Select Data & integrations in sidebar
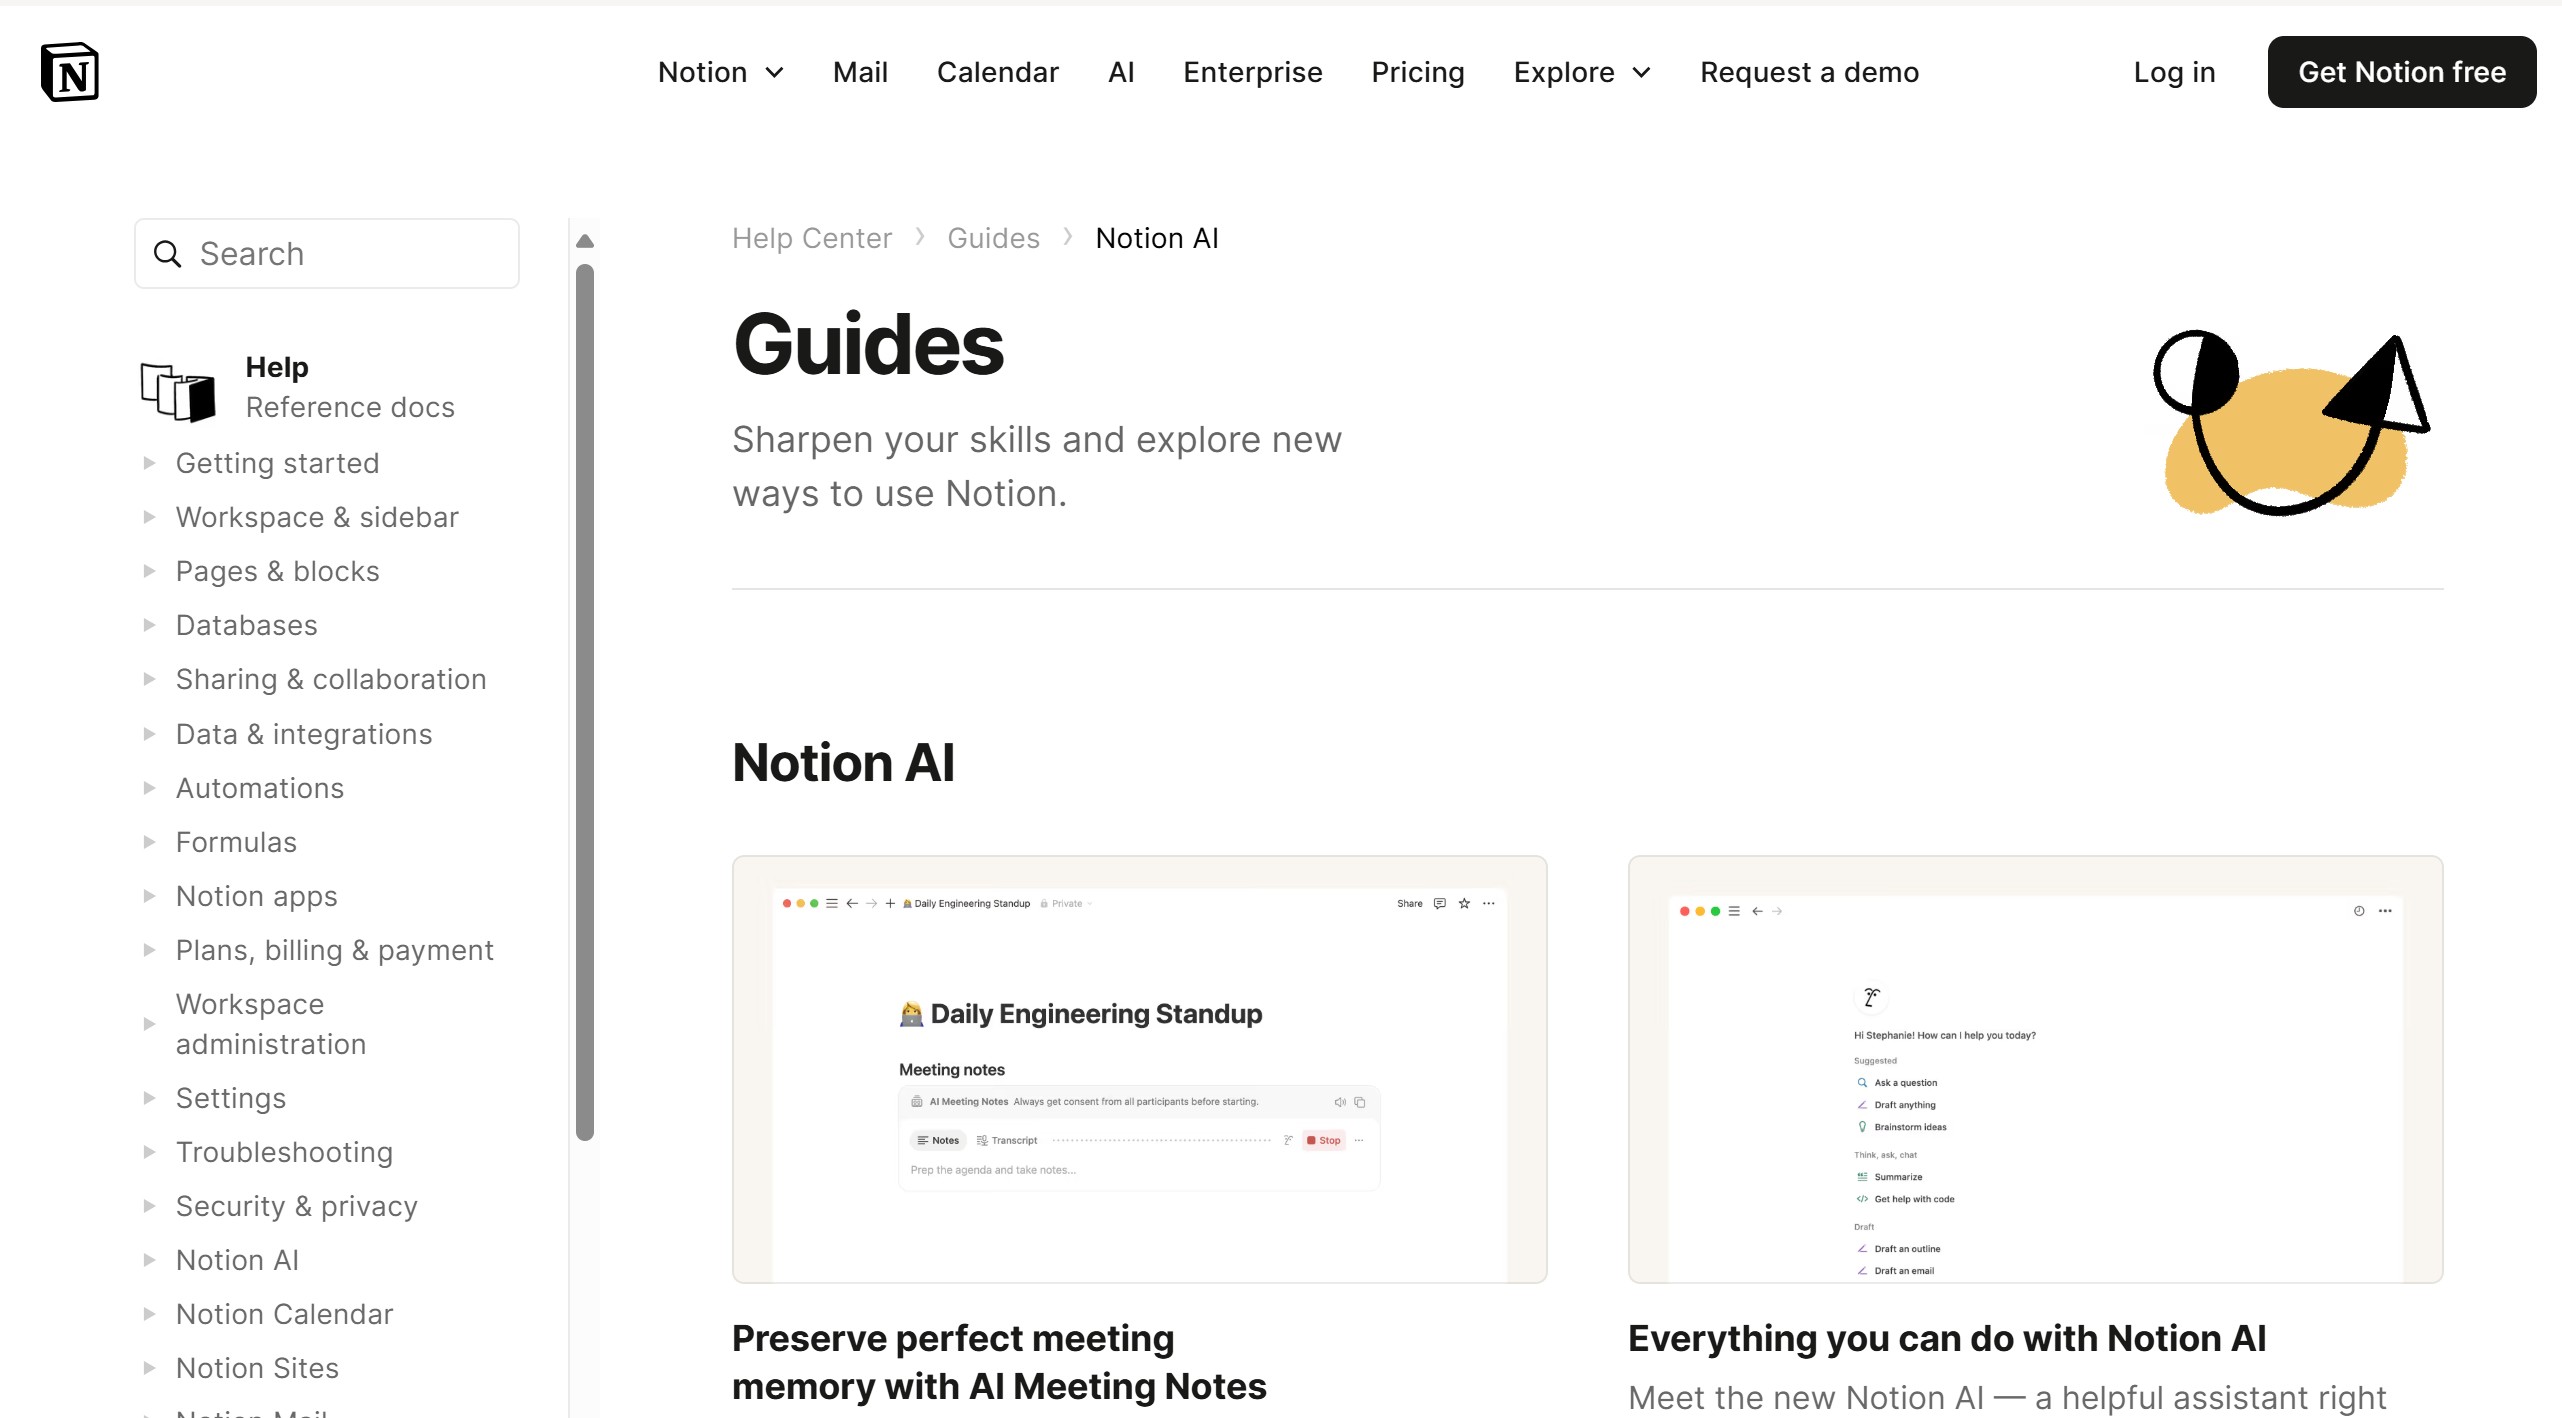The width and height of the screenshot is (2562, 1418). (x=304, y=734)
